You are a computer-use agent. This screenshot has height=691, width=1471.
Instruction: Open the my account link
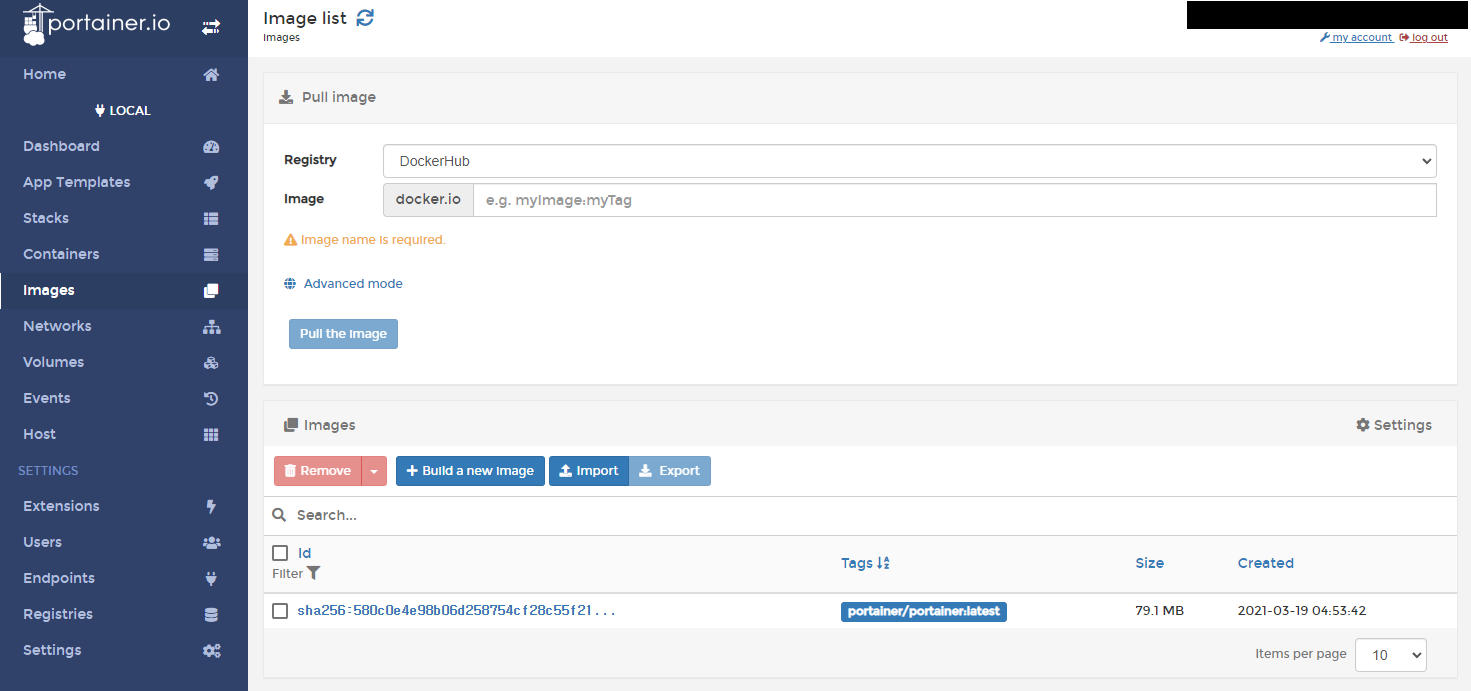(x=1361, y=38)
